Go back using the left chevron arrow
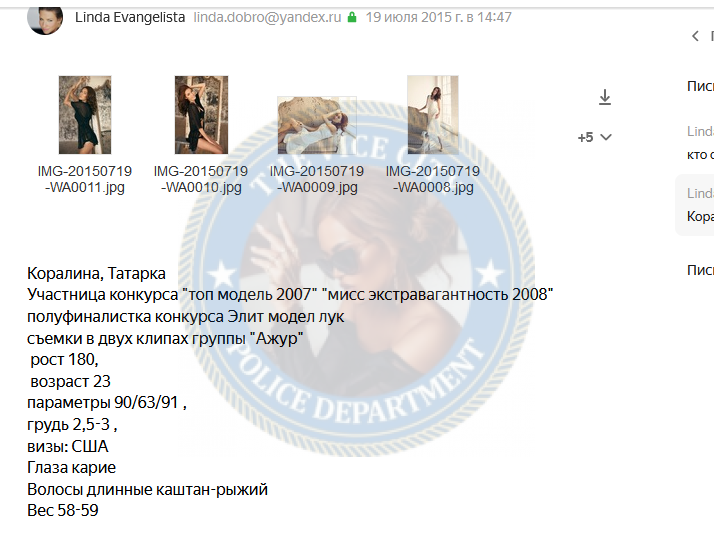Image resolution: width=714 pixels, height=557 pixels. pos(695,36)
